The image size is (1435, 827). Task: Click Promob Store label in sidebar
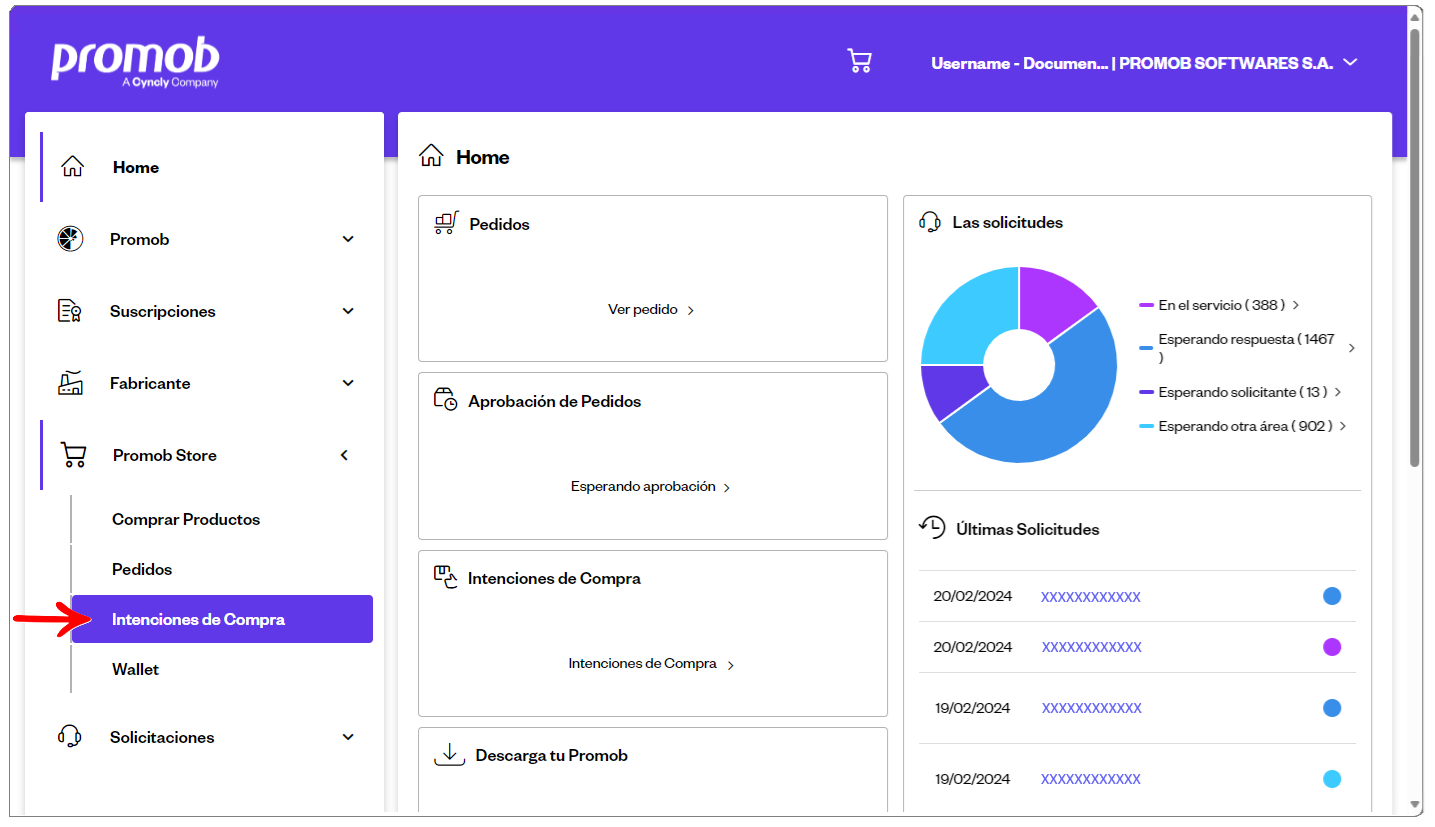(165, 455)
